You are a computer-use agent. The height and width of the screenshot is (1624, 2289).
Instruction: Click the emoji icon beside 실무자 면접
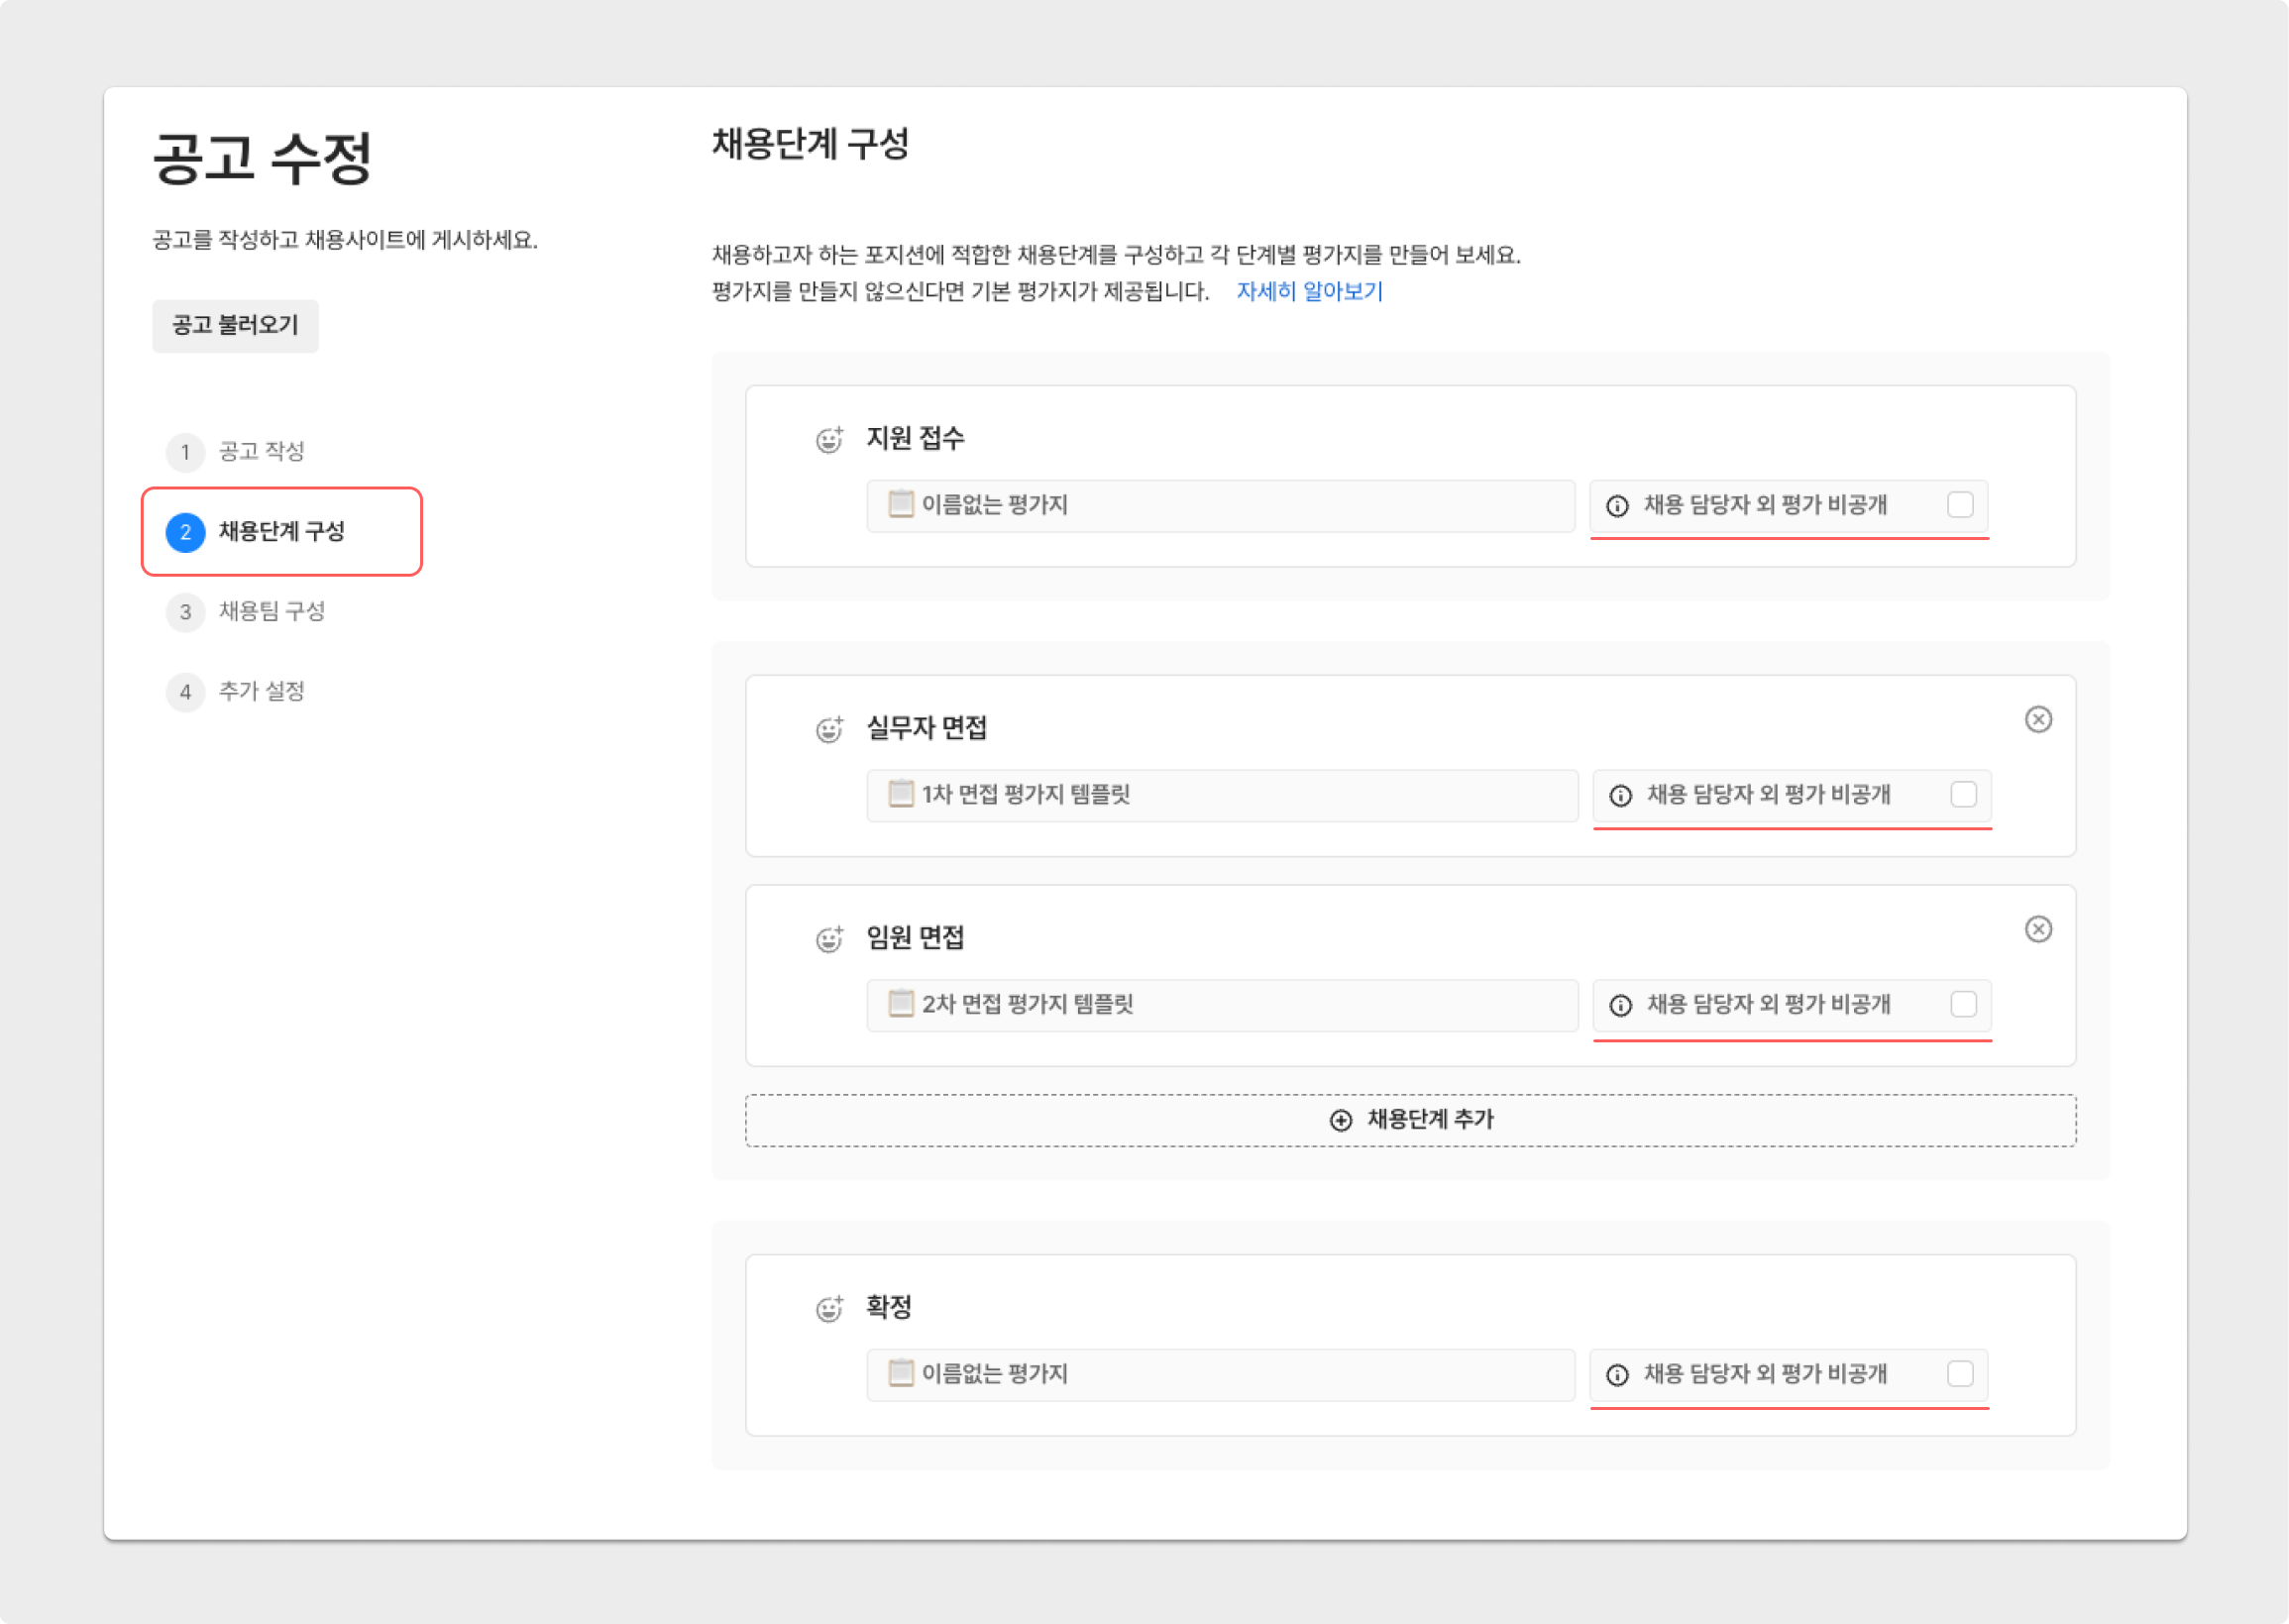[829, 729]
